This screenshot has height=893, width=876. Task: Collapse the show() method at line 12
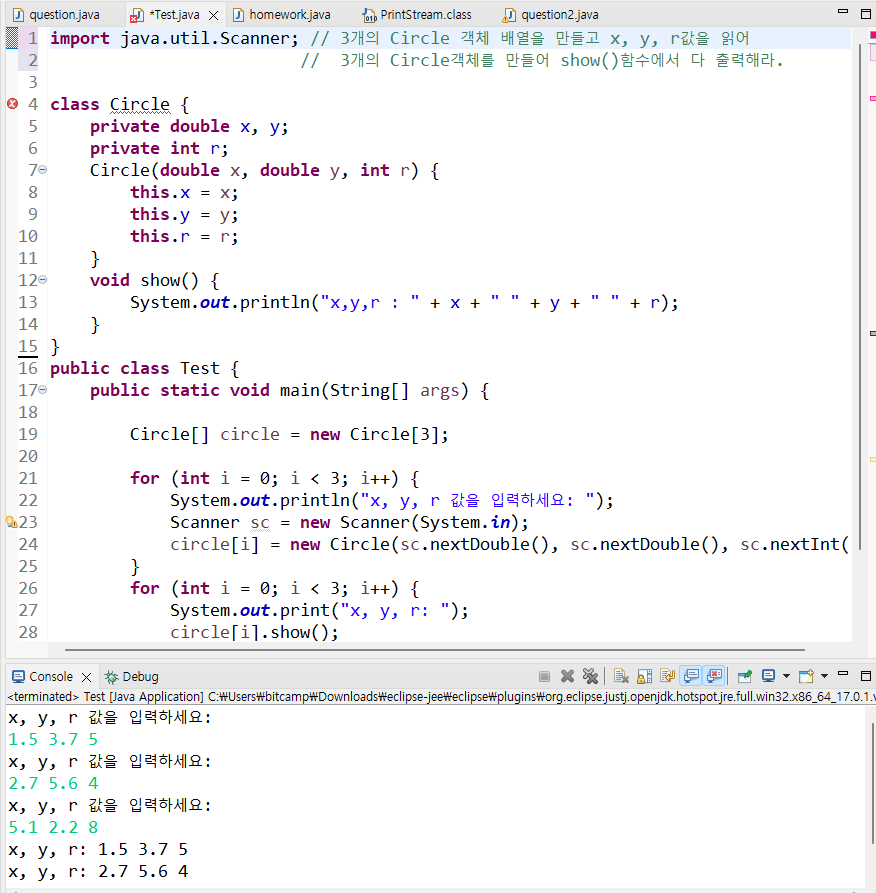tap(43, 280)
